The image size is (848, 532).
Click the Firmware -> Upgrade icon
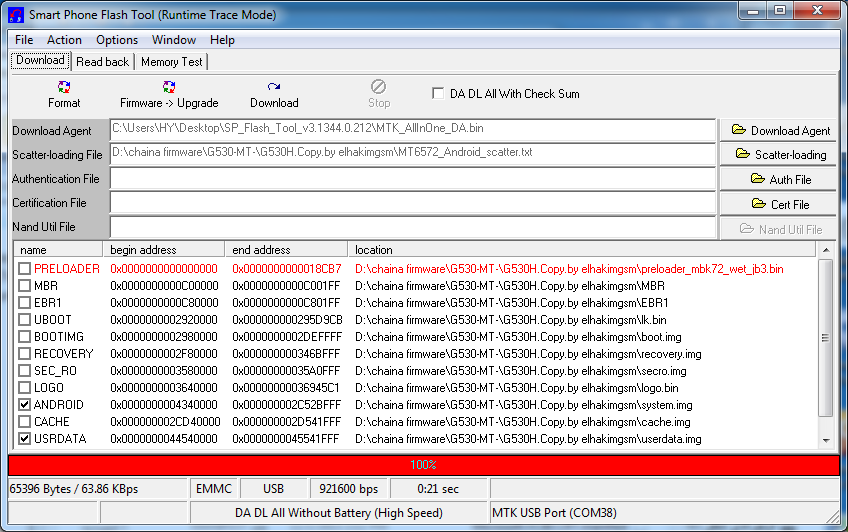pos(169,87)
